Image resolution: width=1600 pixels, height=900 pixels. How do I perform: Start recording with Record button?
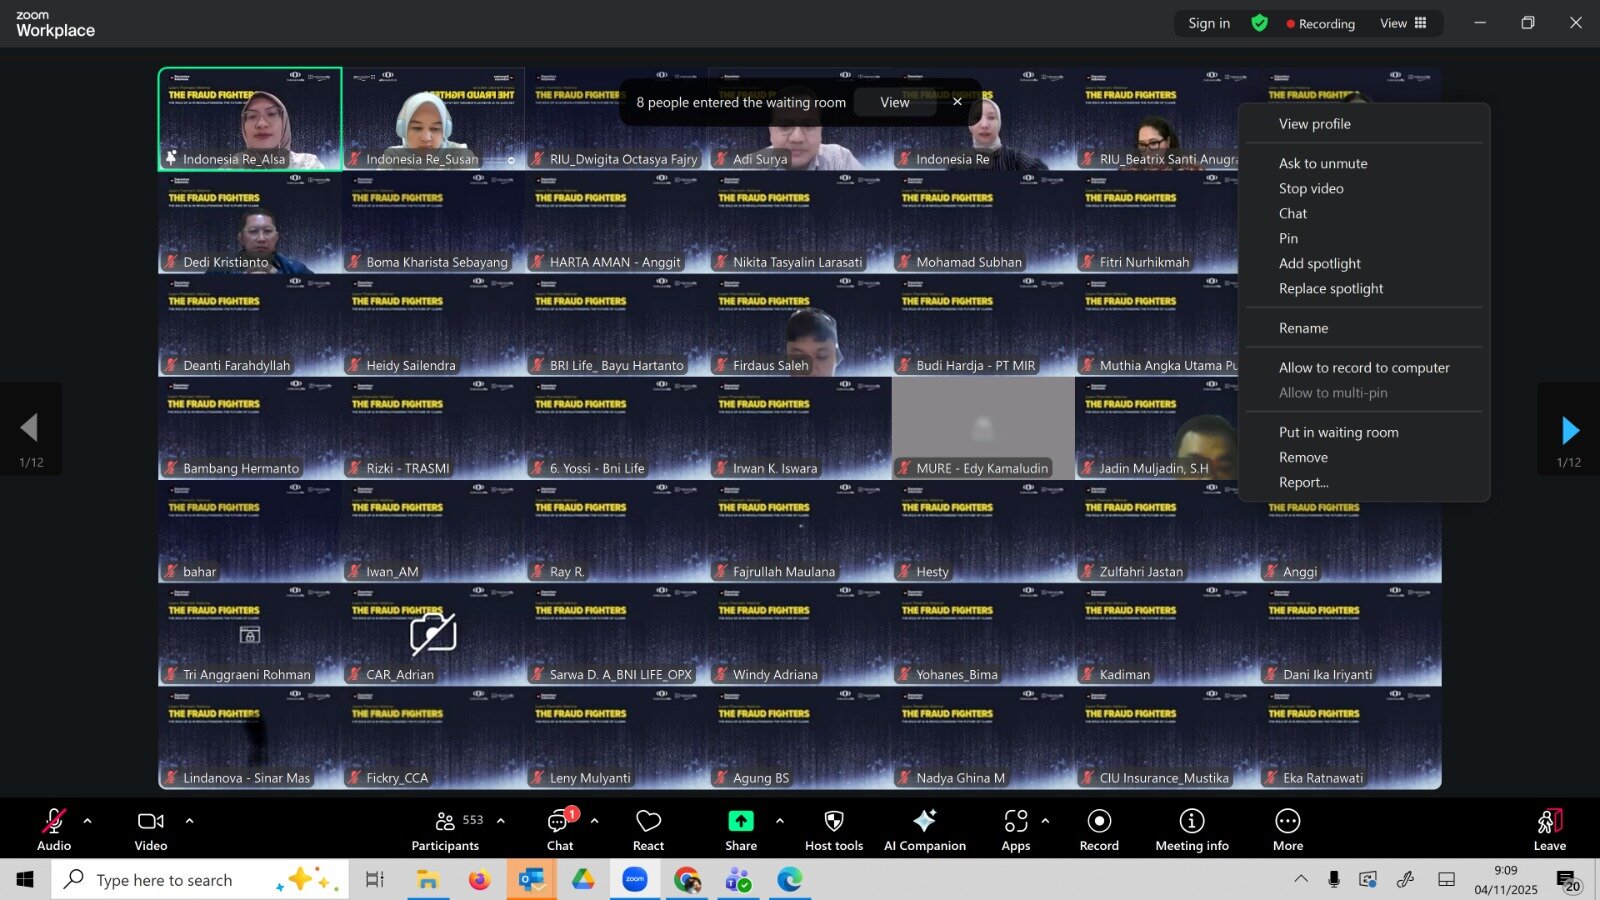point(1099,821)
